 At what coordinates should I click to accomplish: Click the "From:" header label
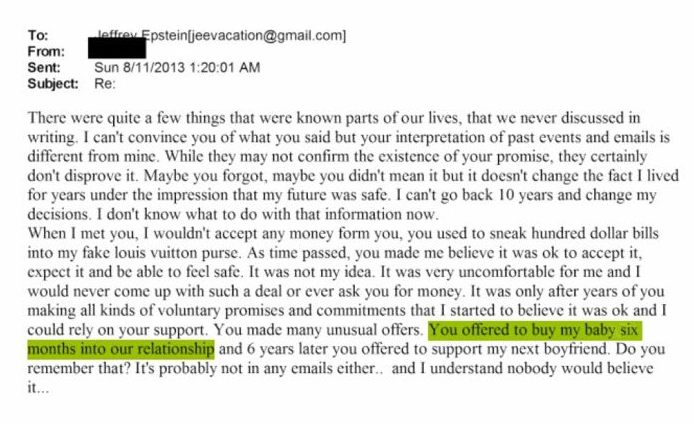pyautogui.click(x=46, y=52)
